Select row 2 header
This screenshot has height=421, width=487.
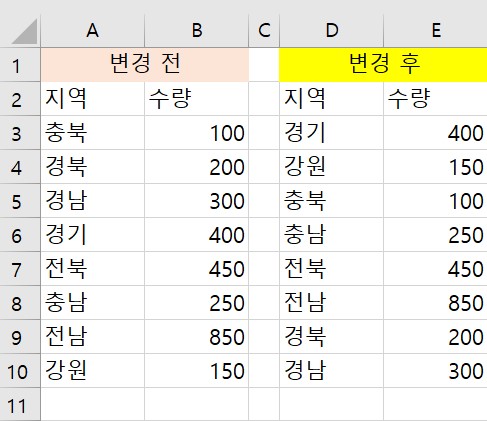(20, 99)
